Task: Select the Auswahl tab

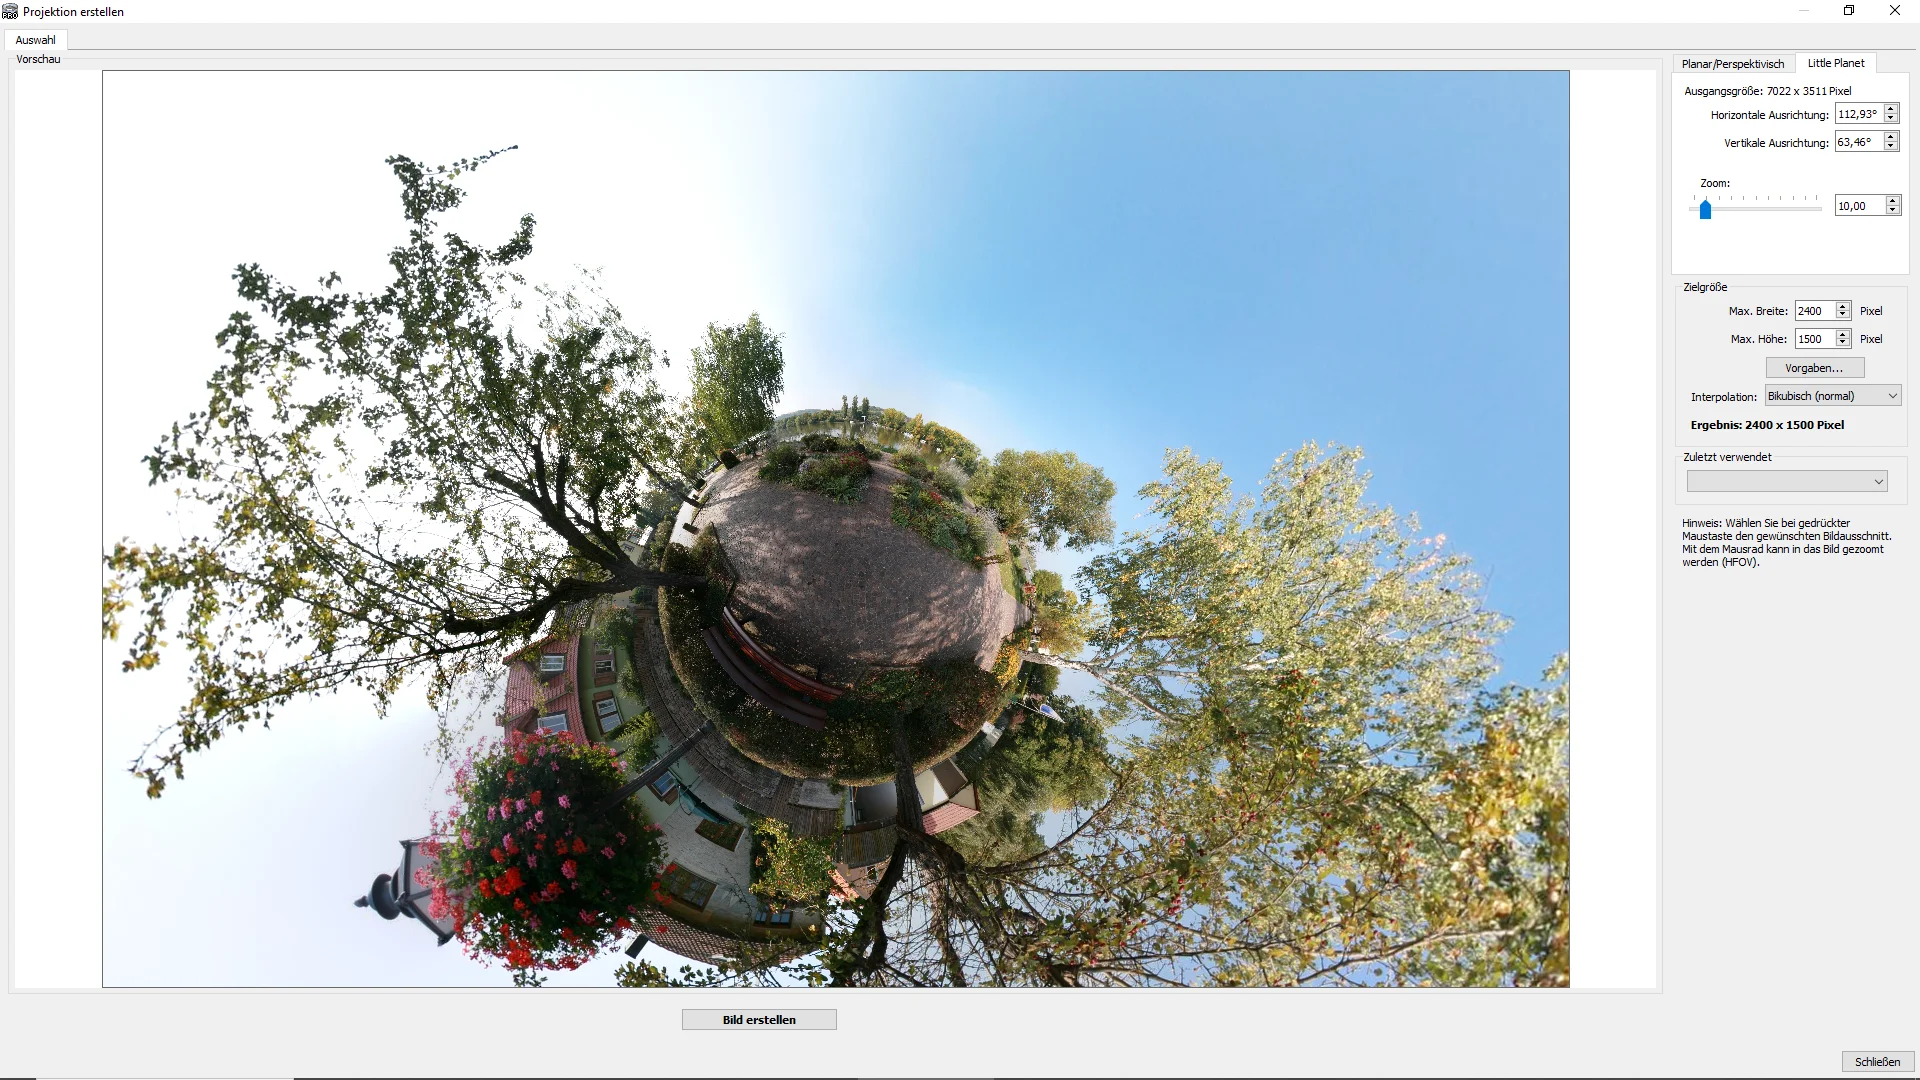Action: [36, 40]
